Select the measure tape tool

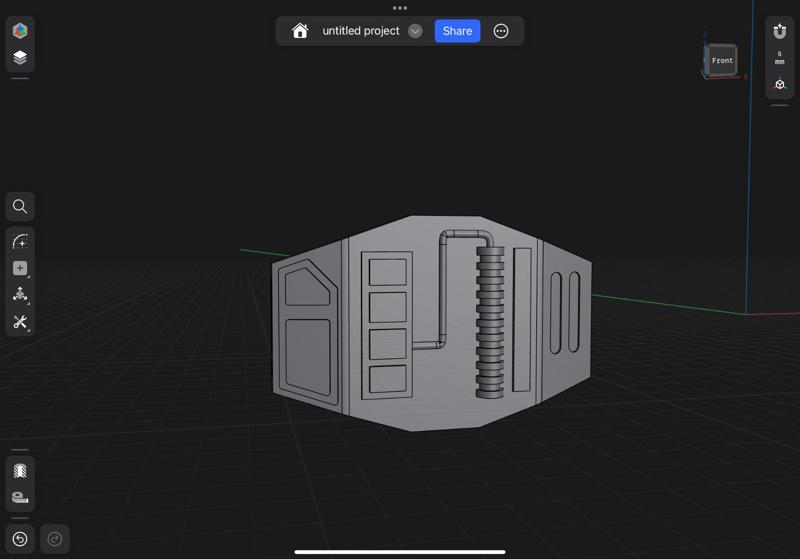click(20, 497)
